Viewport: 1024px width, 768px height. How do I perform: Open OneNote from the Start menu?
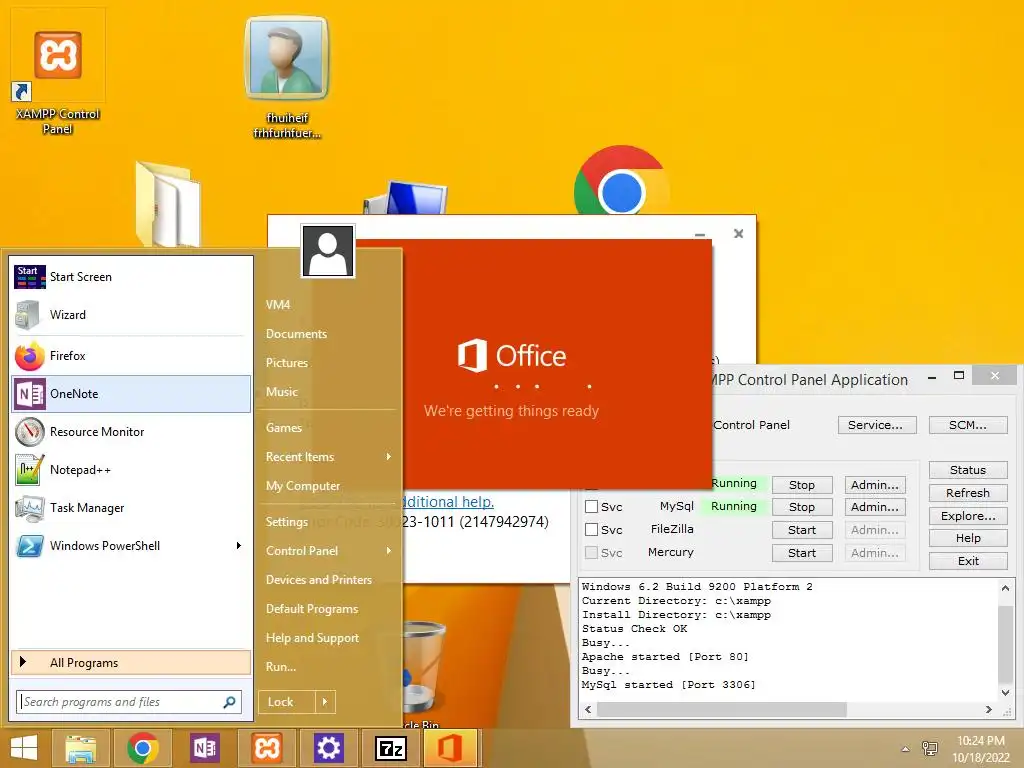(x=131, y=394)
